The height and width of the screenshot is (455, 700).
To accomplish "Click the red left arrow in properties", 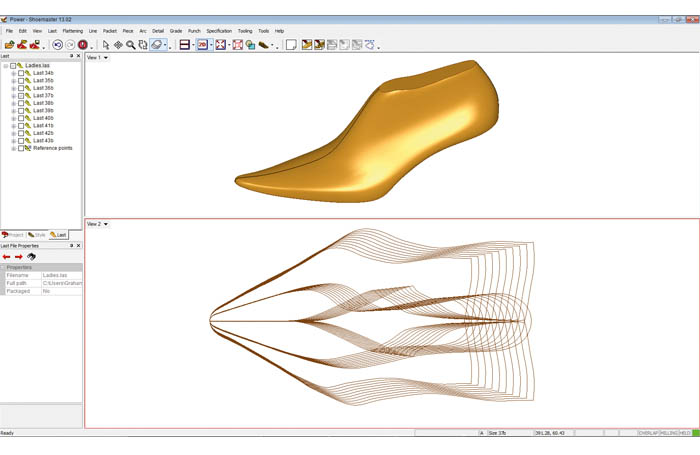I will [x=7, y=257].
